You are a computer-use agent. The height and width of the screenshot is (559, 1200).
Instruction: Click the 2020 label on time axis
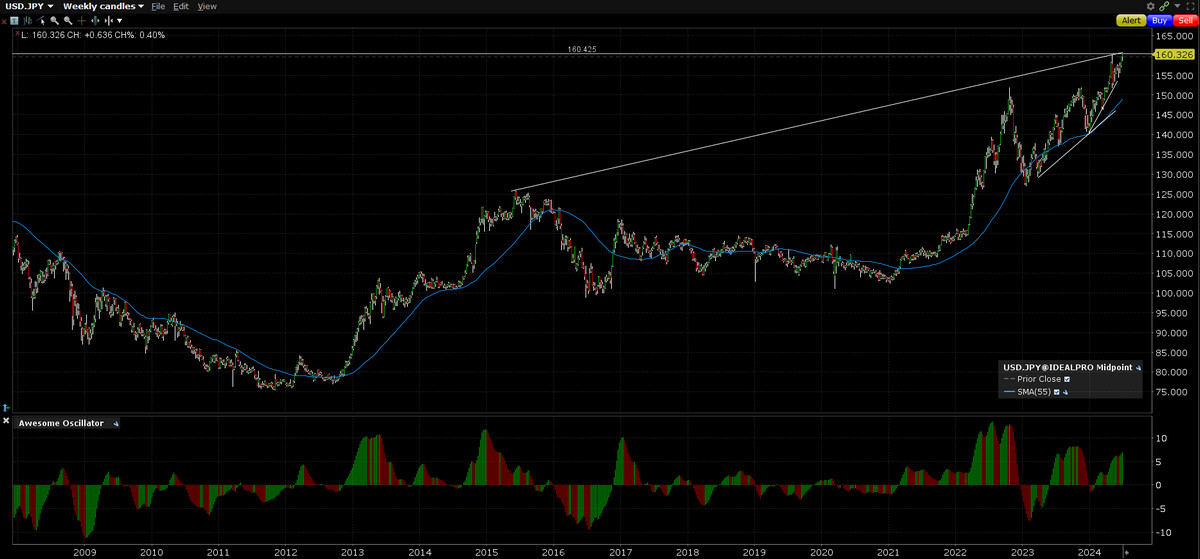click(821, 551)
